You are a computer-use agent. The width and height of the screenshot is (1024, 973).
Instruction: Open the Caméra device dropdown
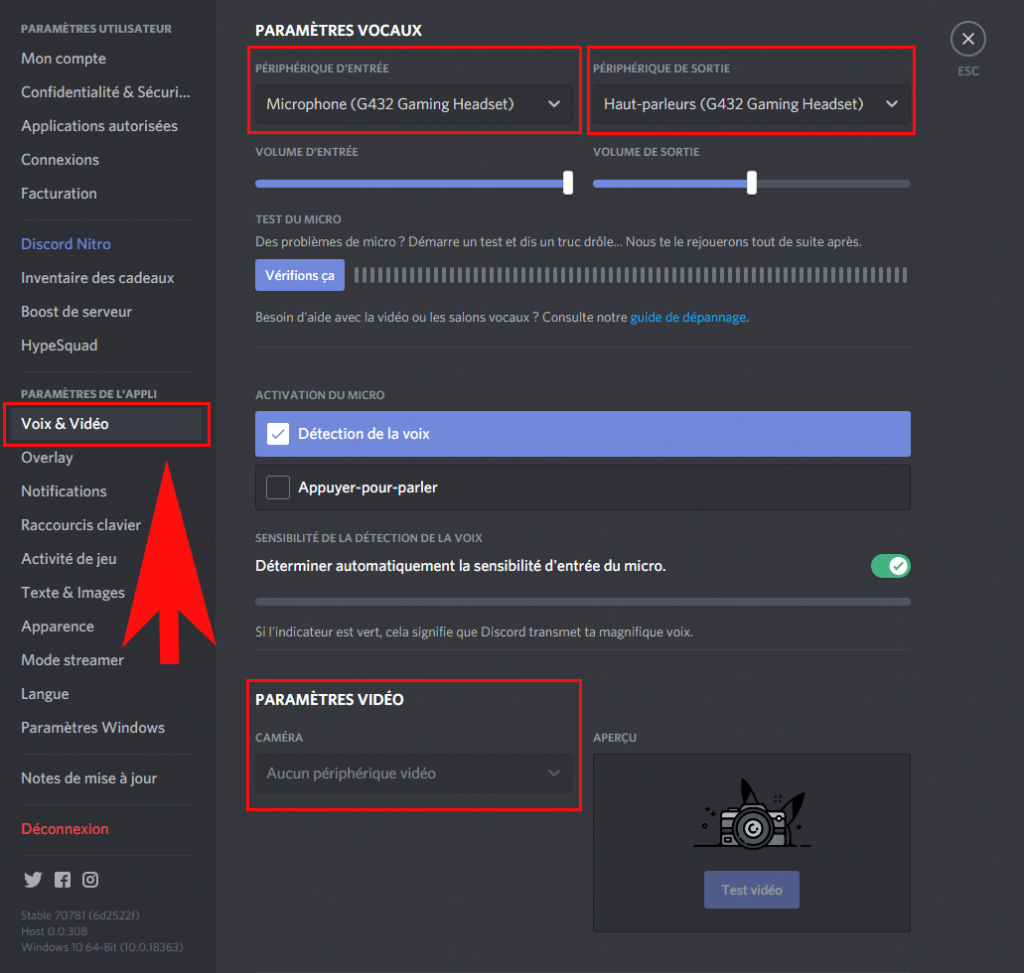(x=413, y=773)
